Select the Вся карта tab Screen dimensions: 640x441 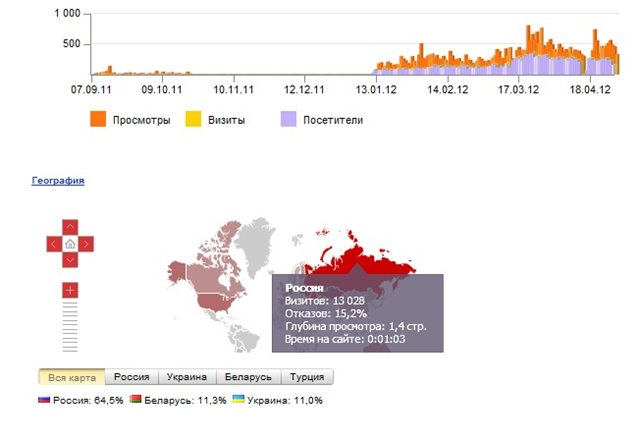coord(70,377)
